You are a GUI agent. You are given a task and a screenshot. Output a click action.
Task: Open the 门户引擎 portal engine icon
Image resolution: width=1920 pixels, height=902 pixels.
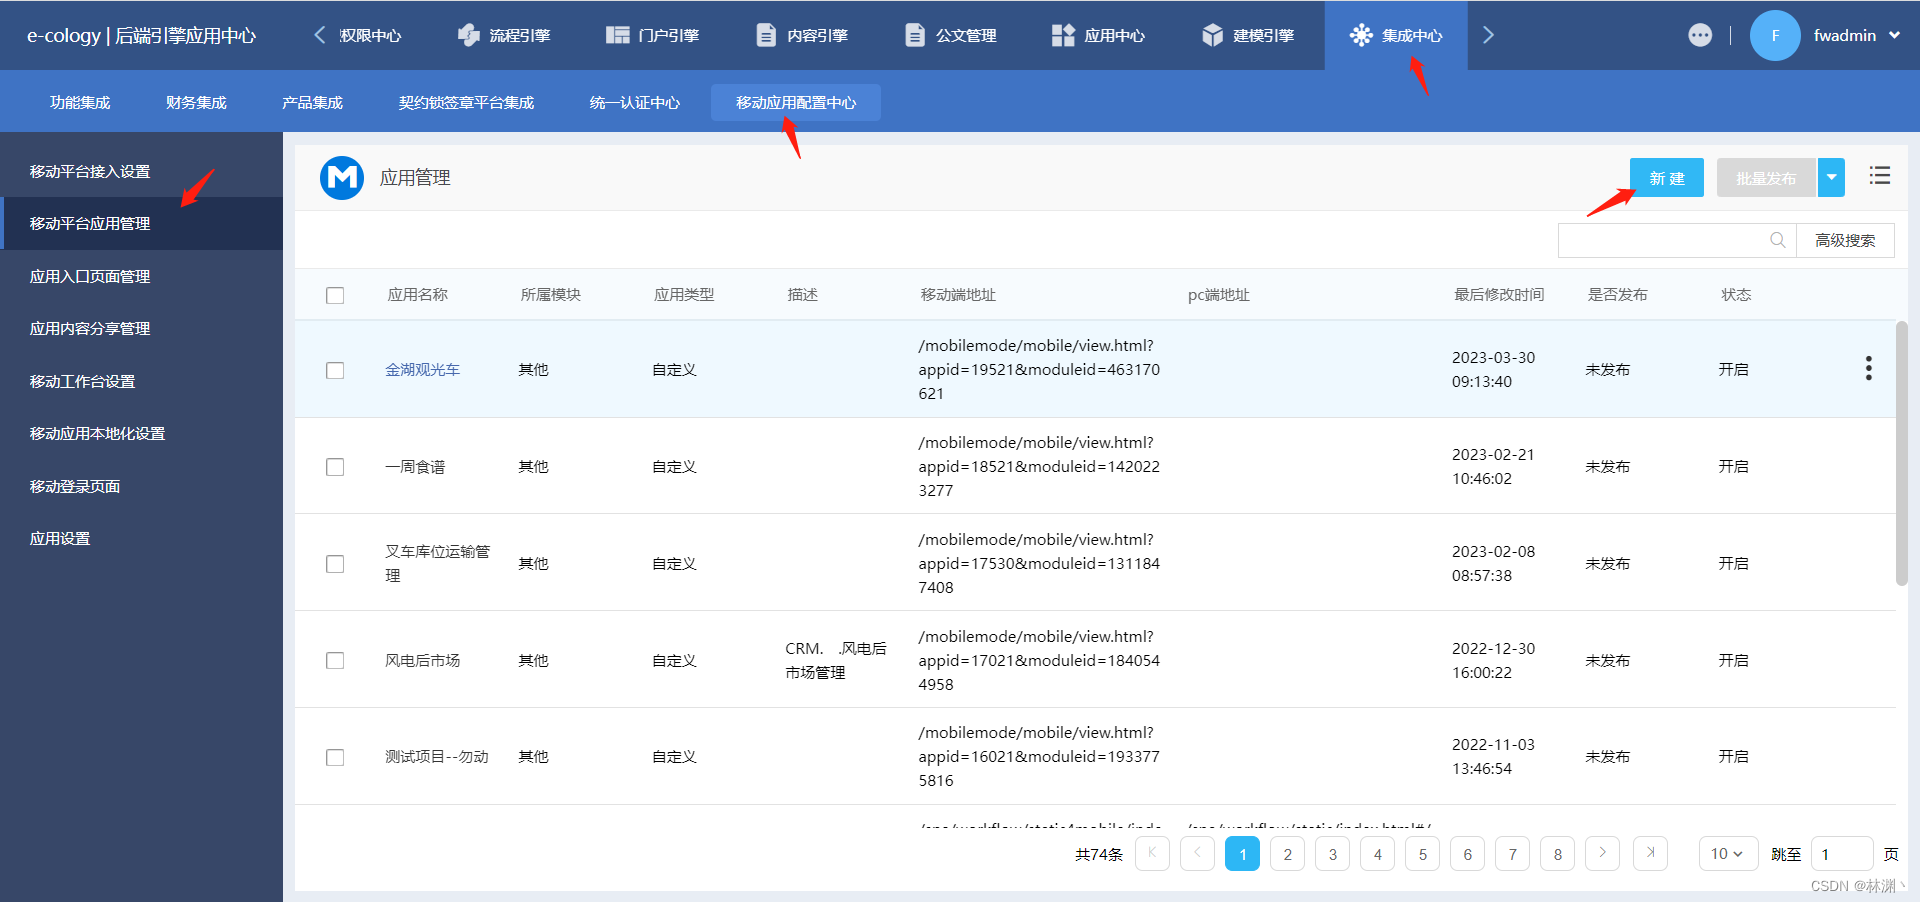click(617, 35)
